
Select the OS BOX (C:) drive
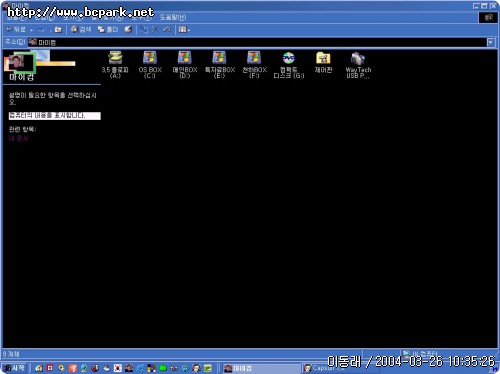click(x=150, y=65)
